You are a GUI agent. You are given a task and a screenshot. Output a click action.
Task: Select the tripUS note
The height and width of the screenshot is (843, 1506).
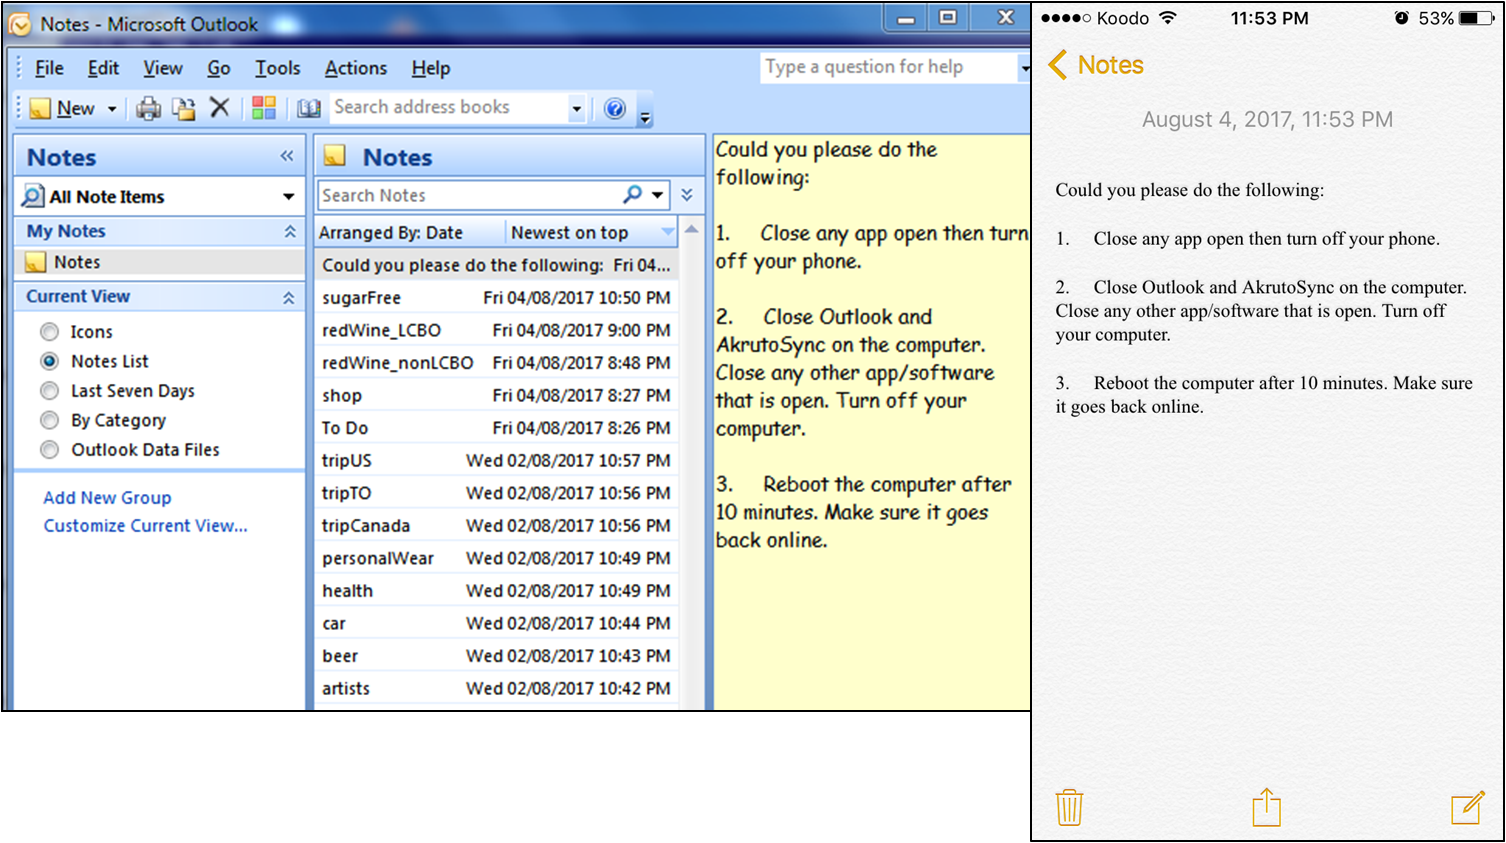click(x=497, y=460)
